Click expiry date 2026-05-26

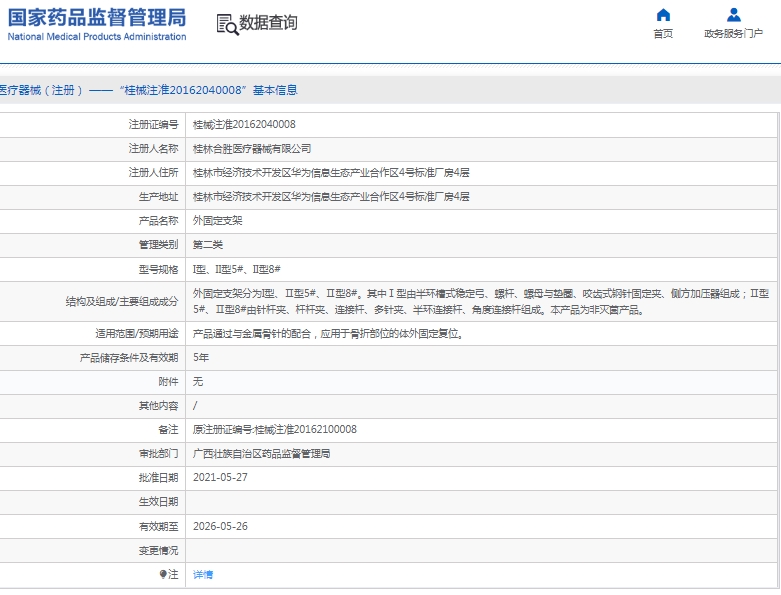point(220,526)
